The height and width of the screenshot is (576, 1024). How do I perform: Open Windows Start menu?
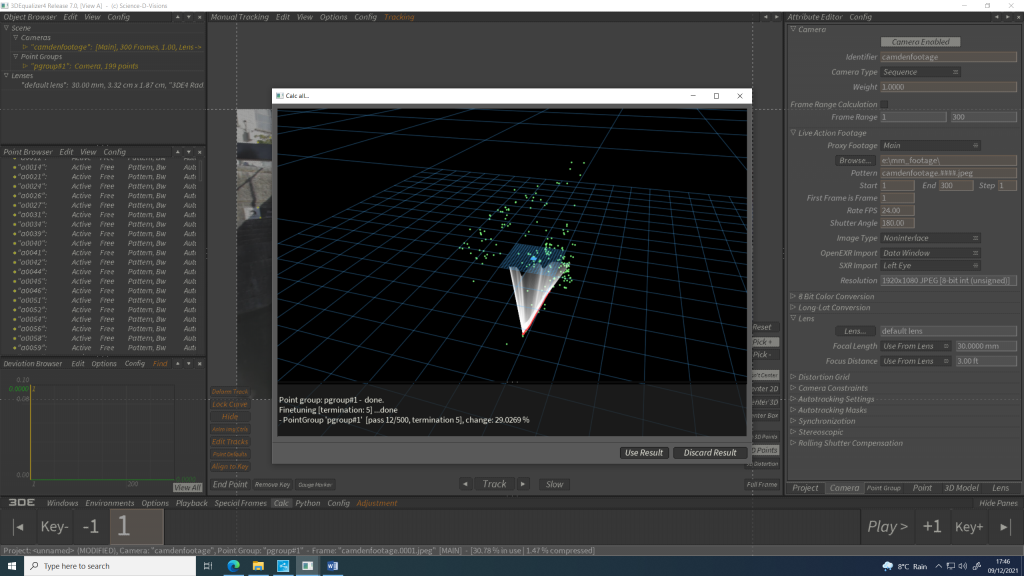coord(12,566)
